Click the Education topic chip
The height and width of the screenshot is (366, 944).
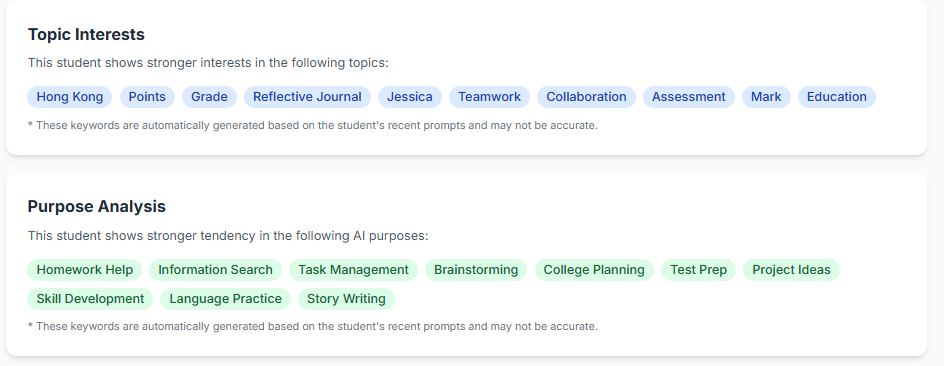pyautogui.click(x=837, y=97)
